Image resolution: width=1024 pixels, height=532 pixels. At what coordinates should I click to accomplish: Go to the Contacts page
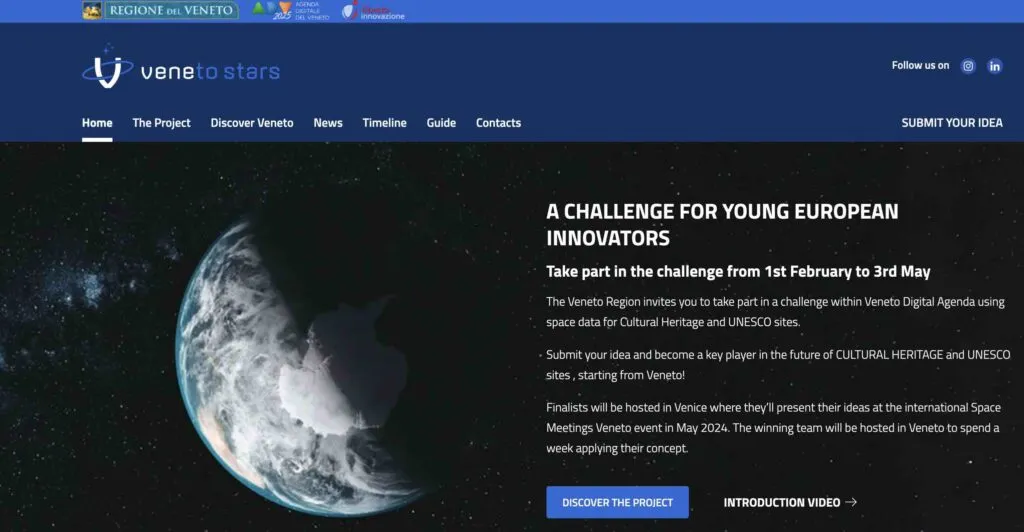(498, 123)
